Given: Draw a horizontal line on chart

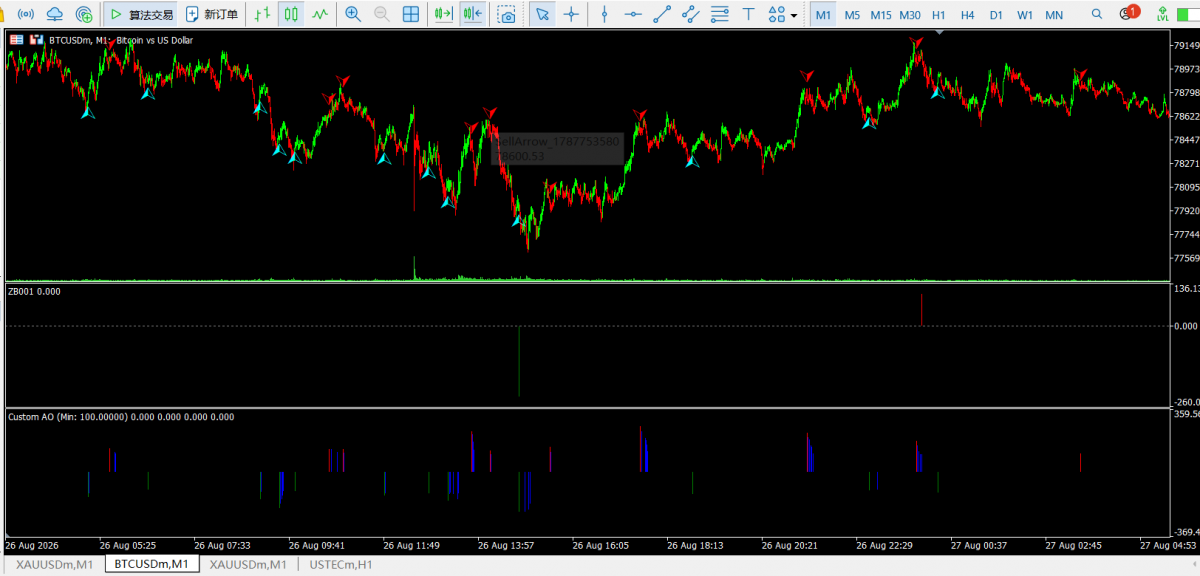Looking at the screenshot, I should click(x=633, y=15).
